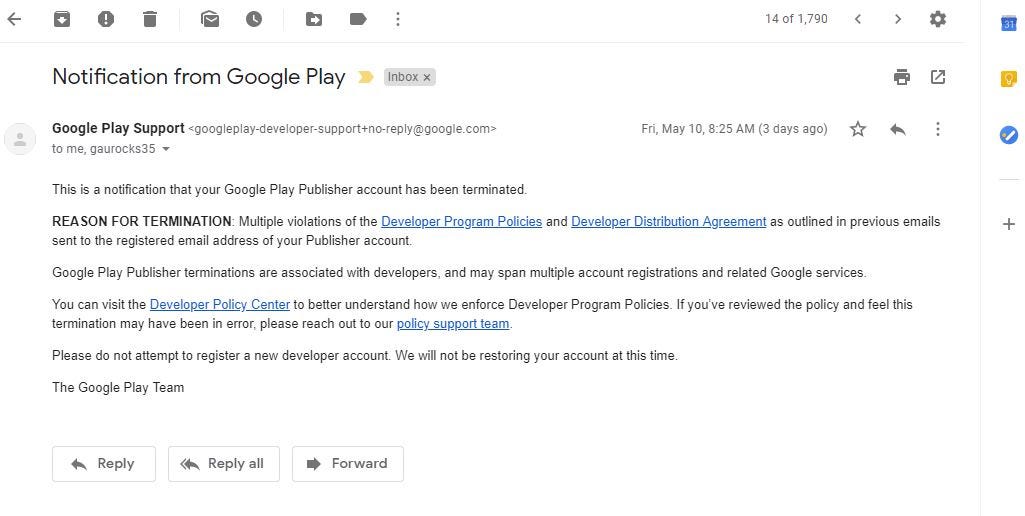The height and width of the screenshot is (516, 1025).
Task: Open the Move to folder icon
Action: 314,19
